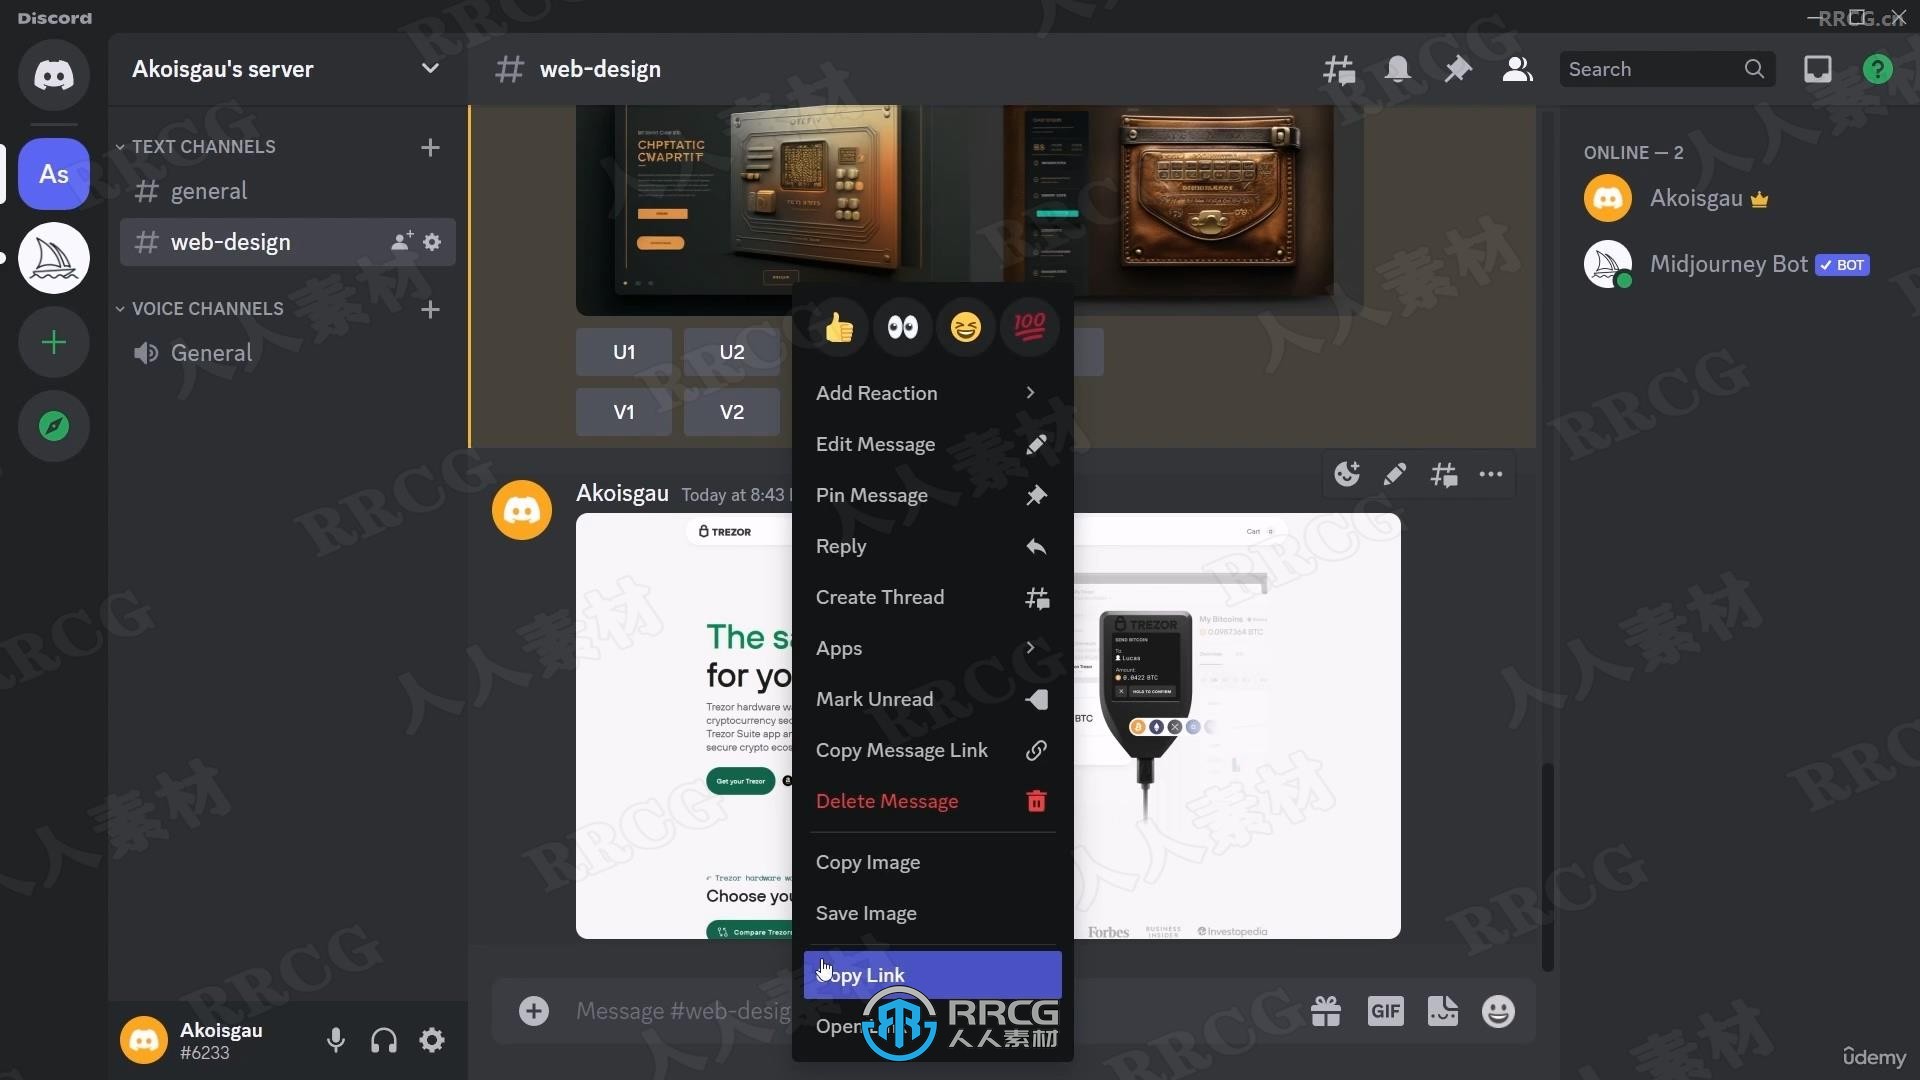Click the chat vertical scrollbar
This screenshot has height=1080, width=1920.
1548,867
